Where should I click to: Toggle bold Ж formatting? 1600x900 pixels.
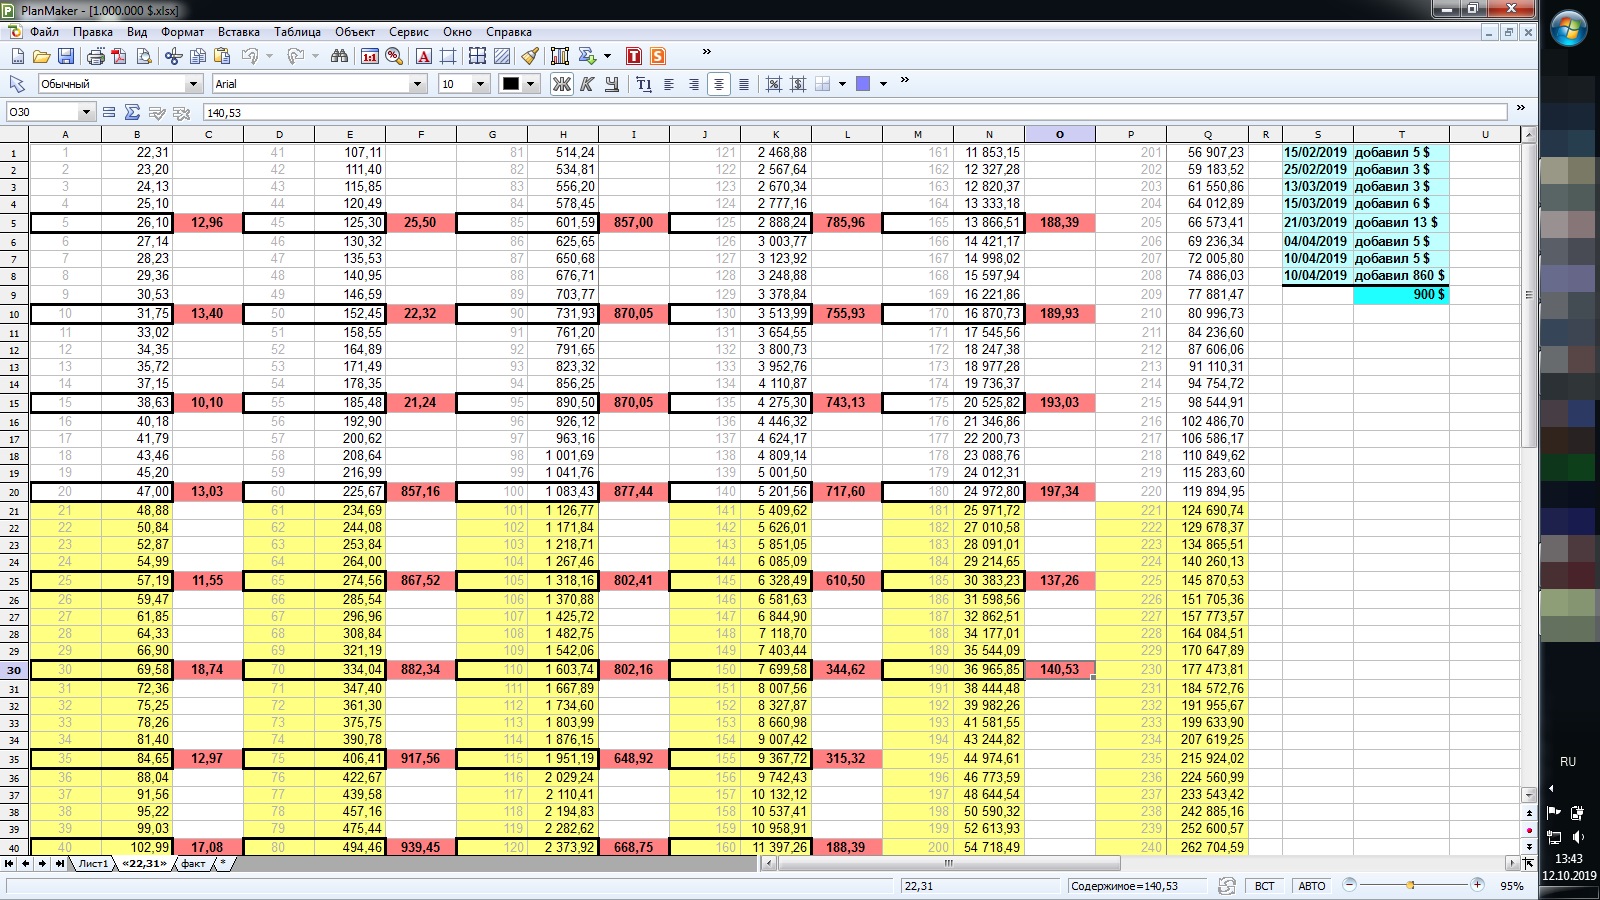[562, 84]
